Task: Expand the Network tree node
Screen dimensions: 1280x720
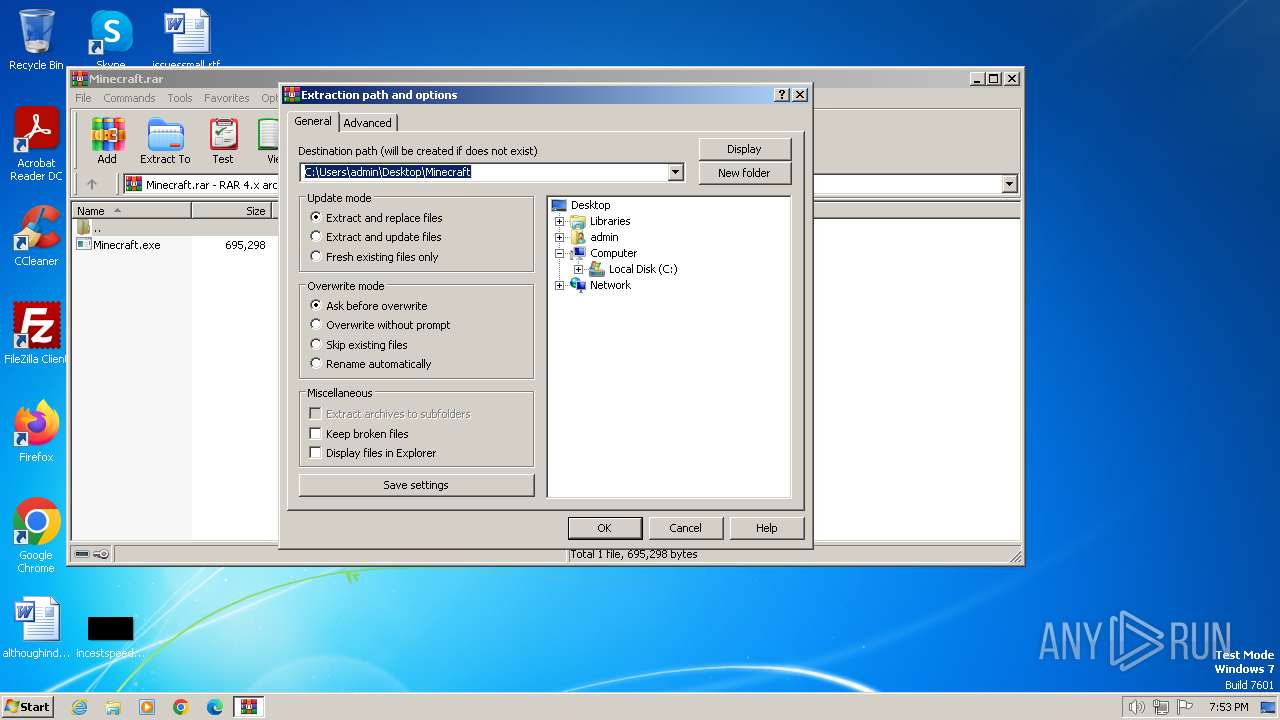Action: [560, 285]
